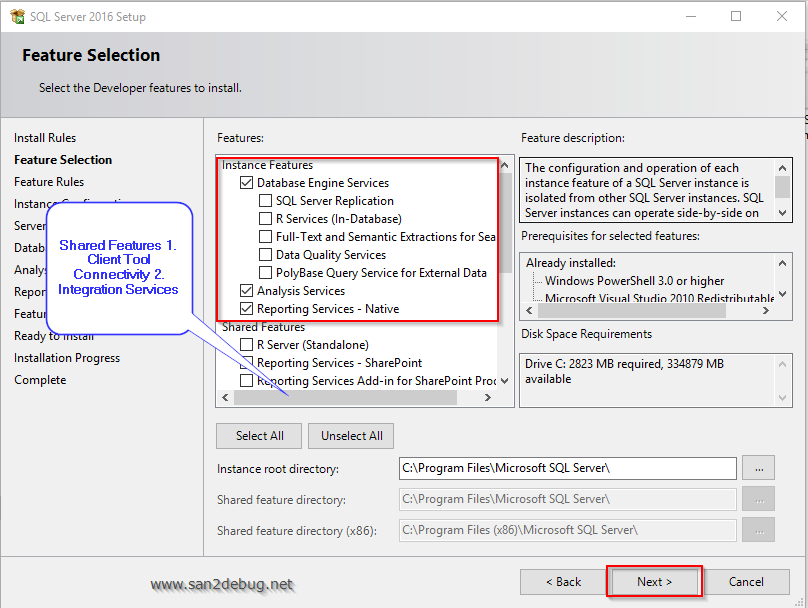Viewport: 808px width, 608px height.
Task: Click features list scroll left arrow
Action: click(x=225, y=397)
